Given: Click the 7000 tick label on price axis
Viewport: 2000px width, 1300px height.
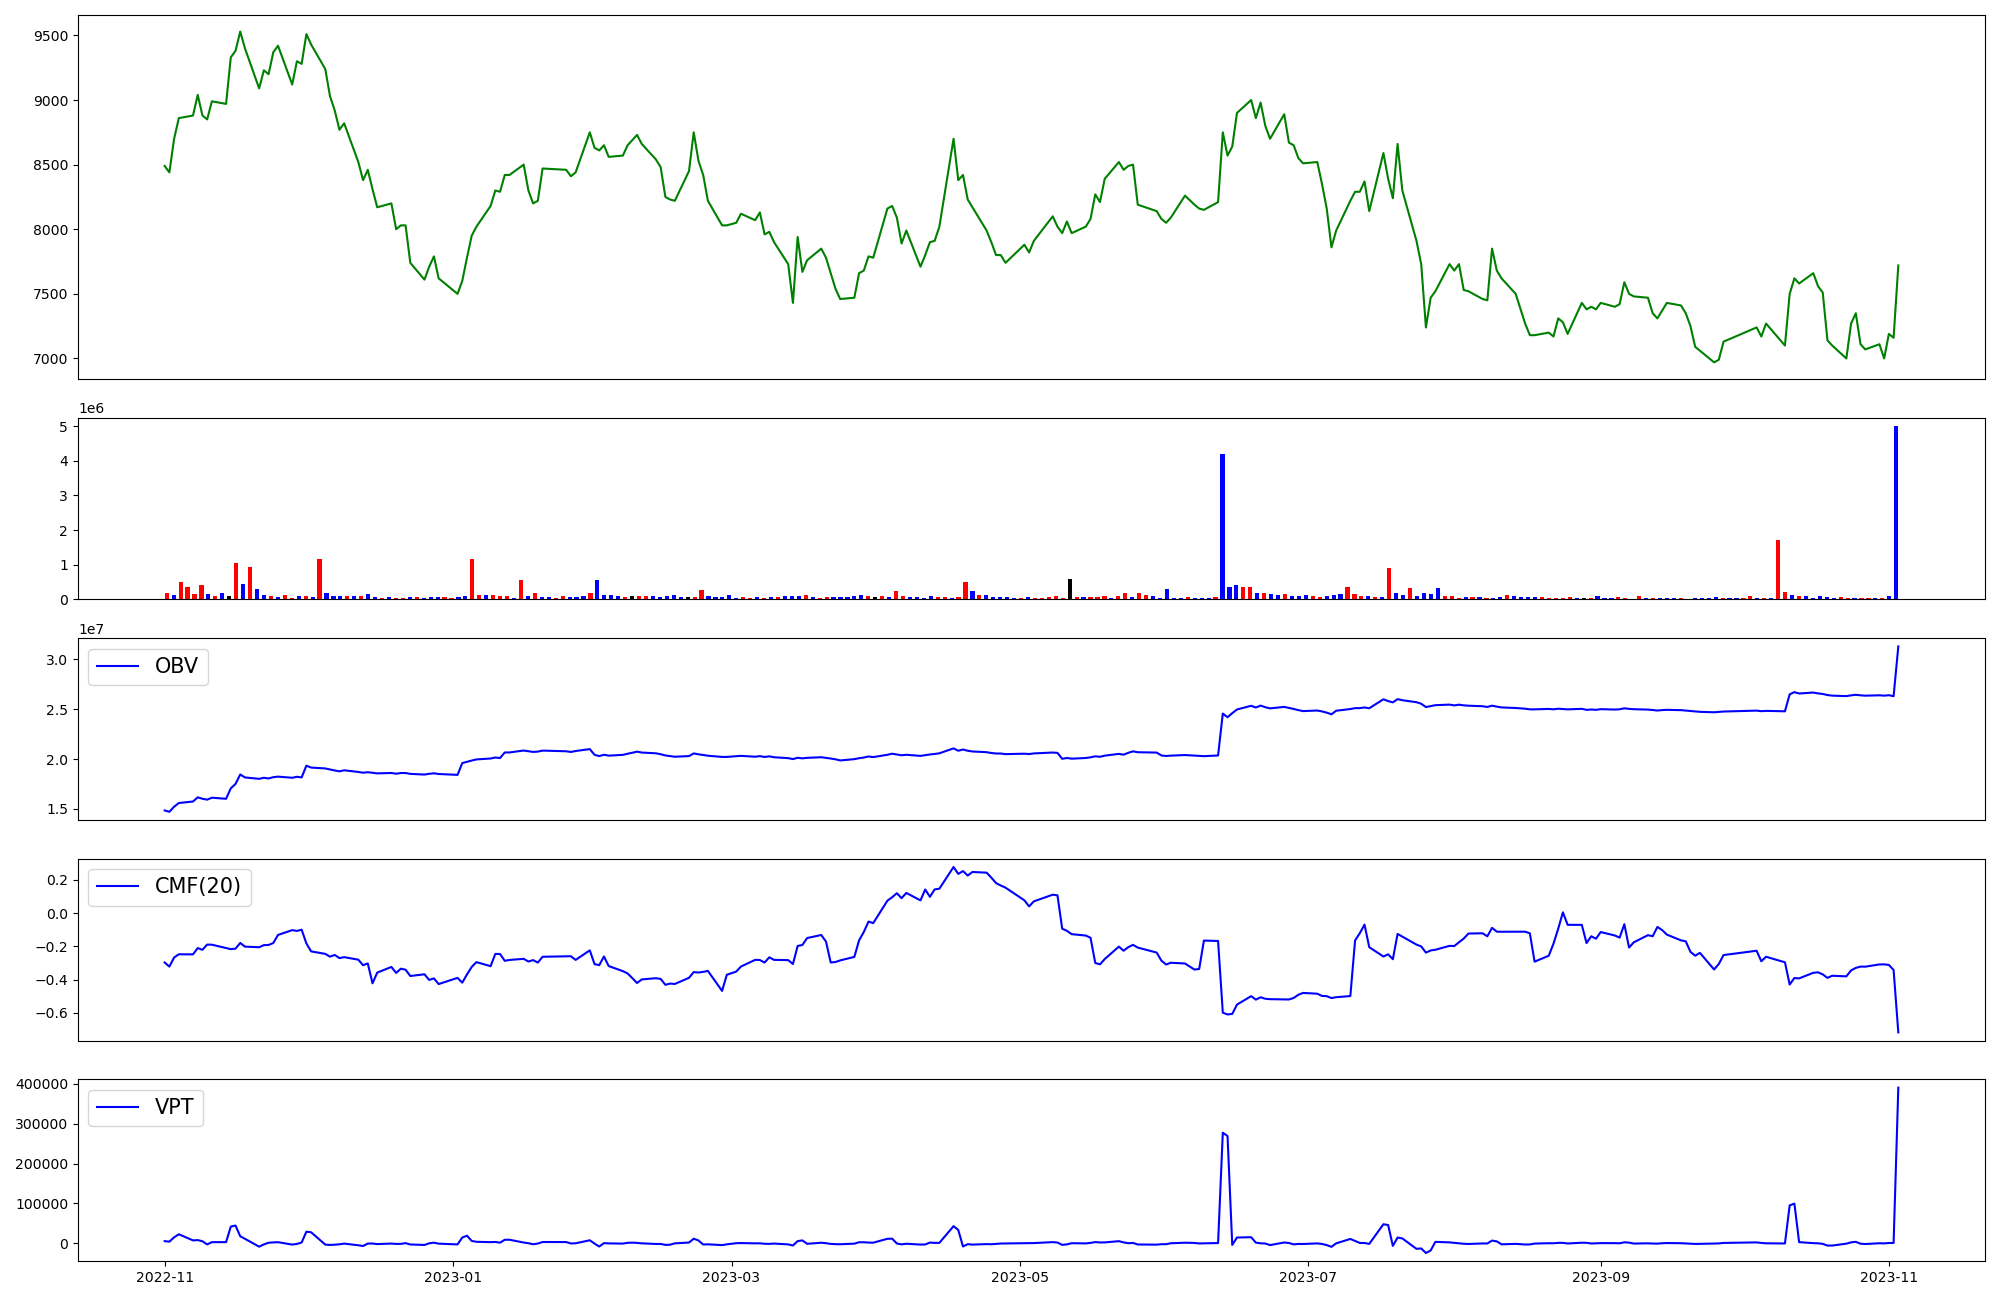Looking at the screenshot, I should [x=51, y=359].
